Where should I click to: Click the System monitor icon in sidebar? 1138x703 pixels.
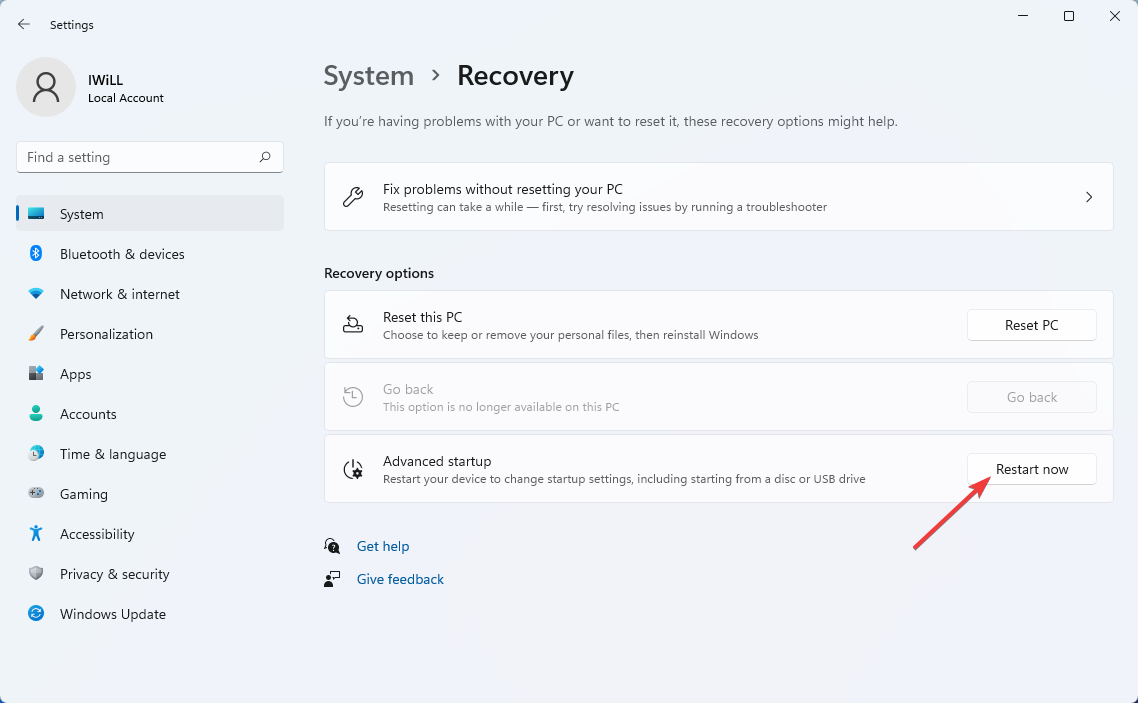pyautogui.click(x=36, y=214)
